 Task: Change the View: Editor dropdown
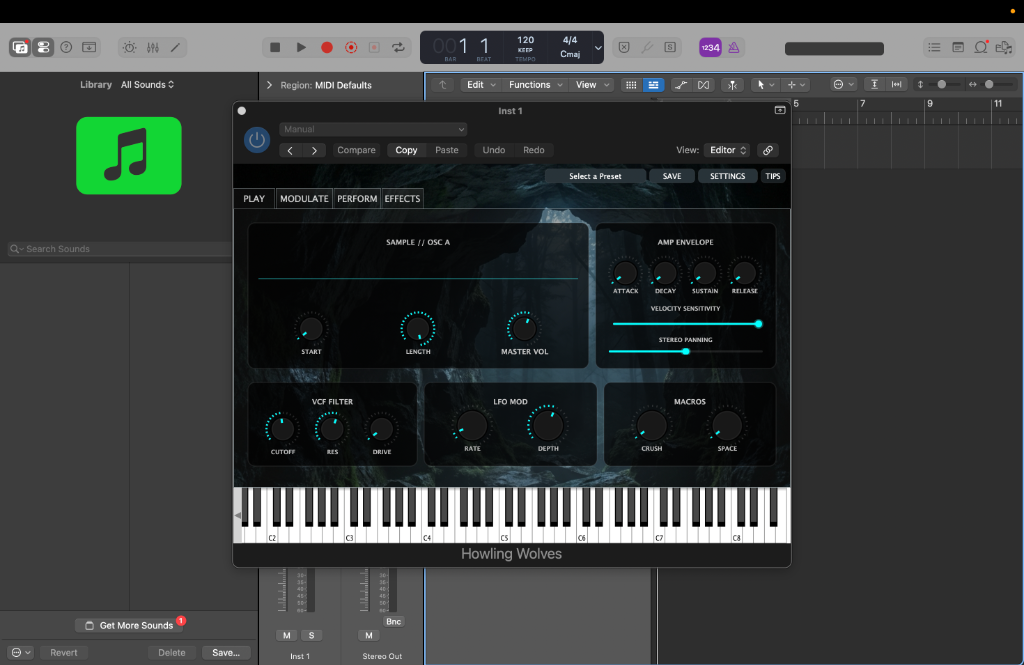tap(726, 149)
